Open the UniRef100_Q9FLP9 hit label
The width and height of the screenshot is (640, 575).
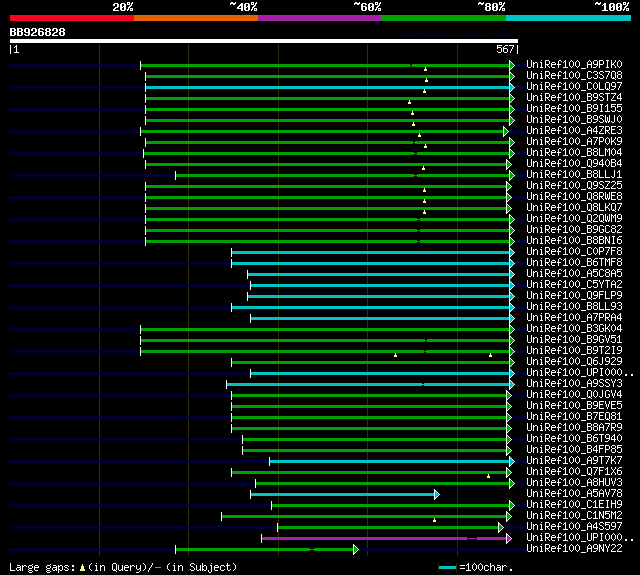point(574,296)
